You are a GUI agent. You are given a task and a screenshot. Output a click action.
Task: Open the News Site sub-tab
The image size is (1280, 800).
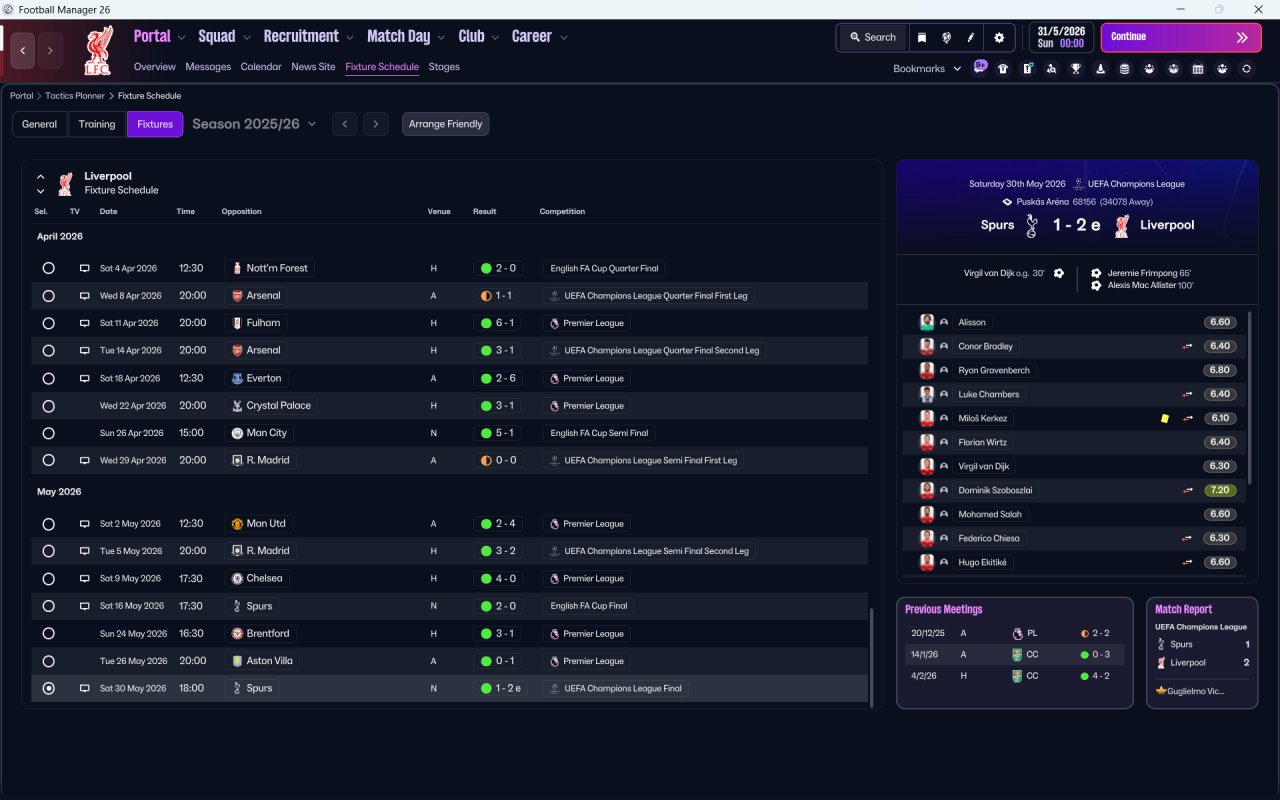point(313,67)
